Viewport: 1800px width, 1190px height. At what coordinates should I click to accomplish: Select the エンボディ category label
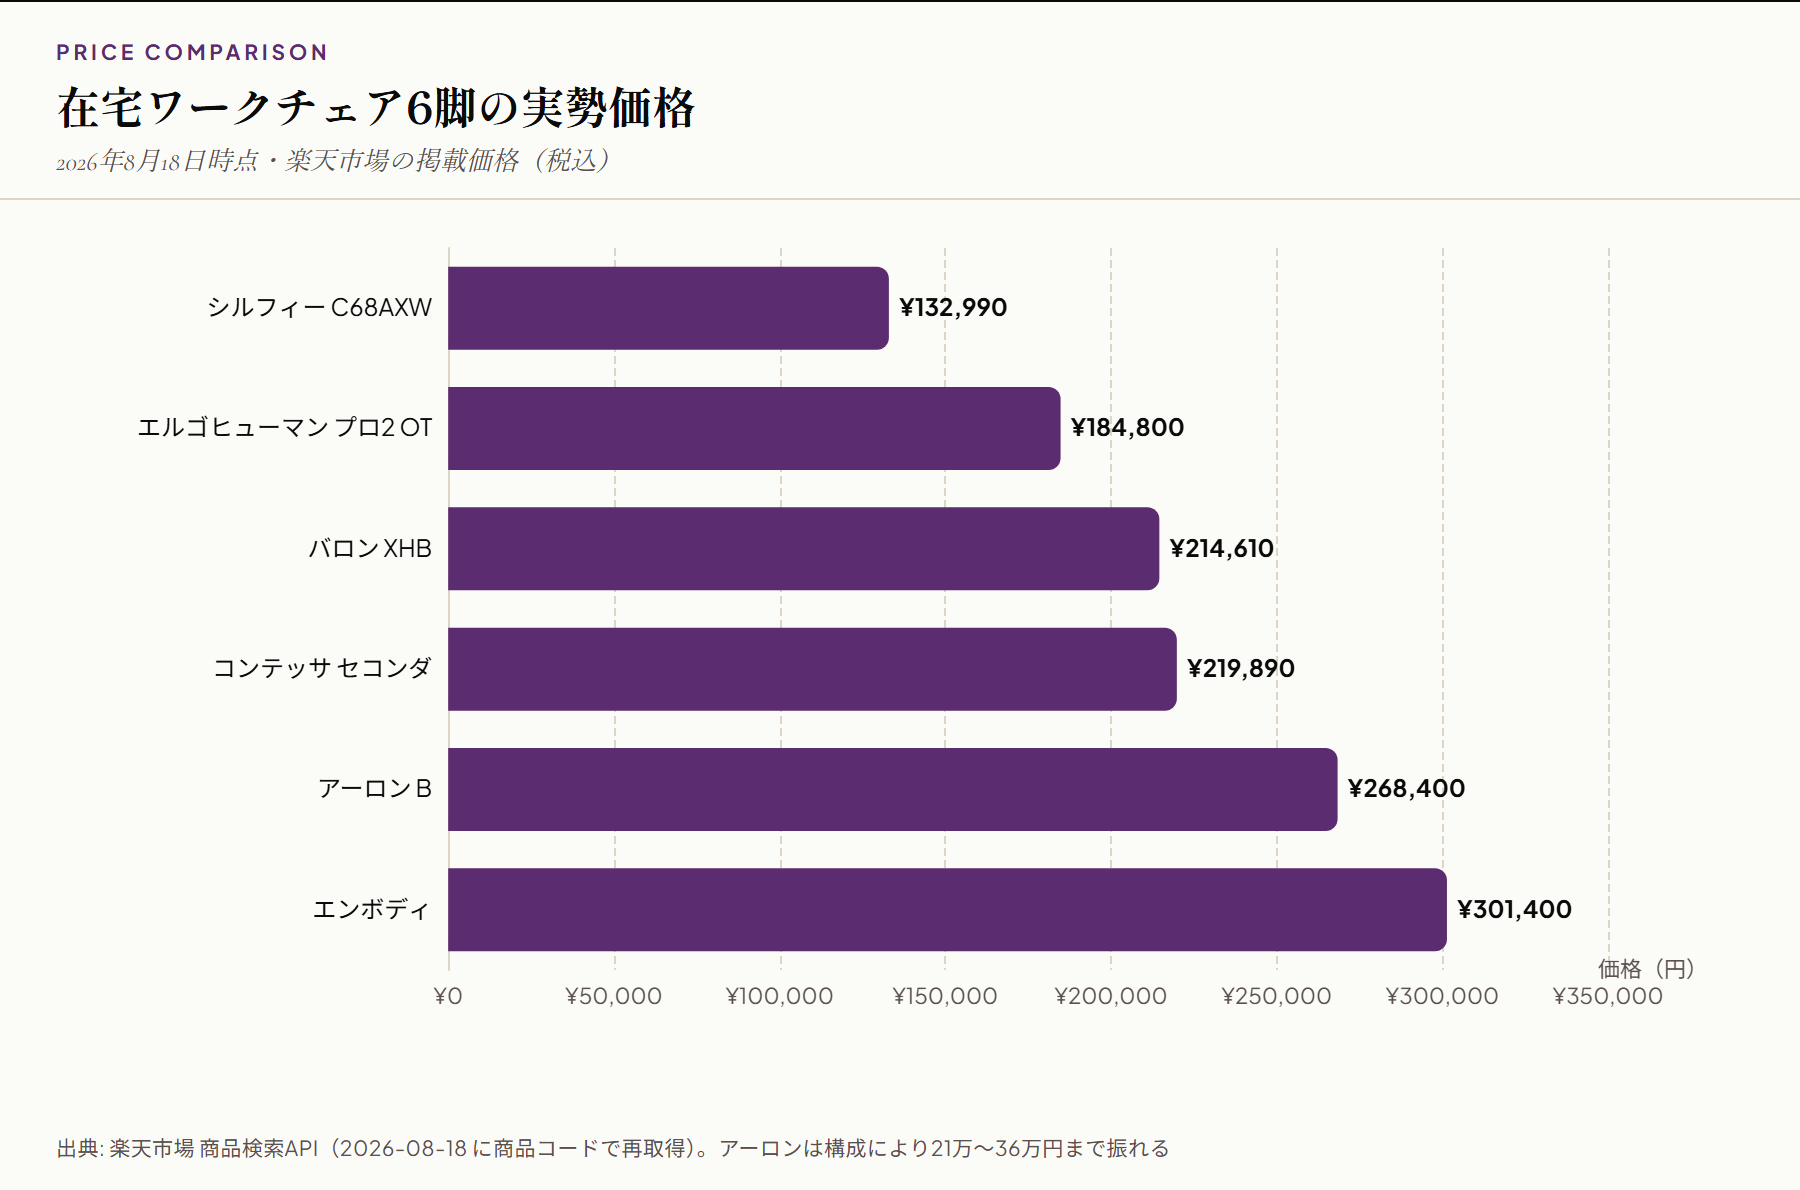[x=372, y=910]
